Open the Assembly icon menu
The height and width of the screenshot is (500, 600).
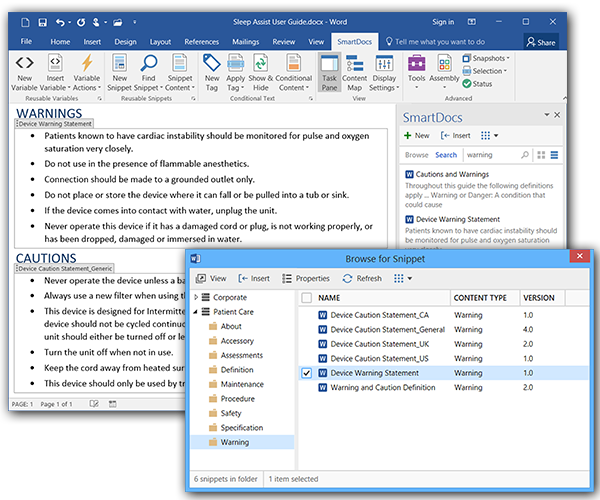tap(444, 63)
